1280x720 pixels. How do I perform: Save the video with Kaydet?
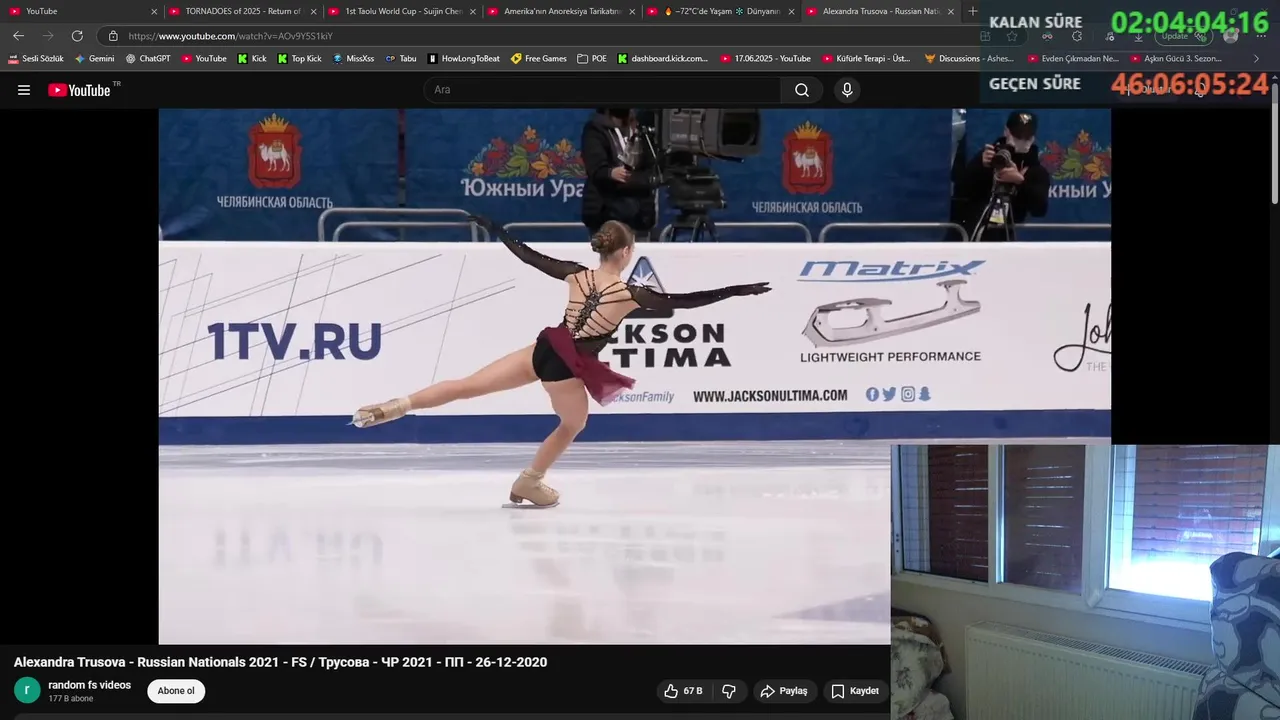point(855,691)
